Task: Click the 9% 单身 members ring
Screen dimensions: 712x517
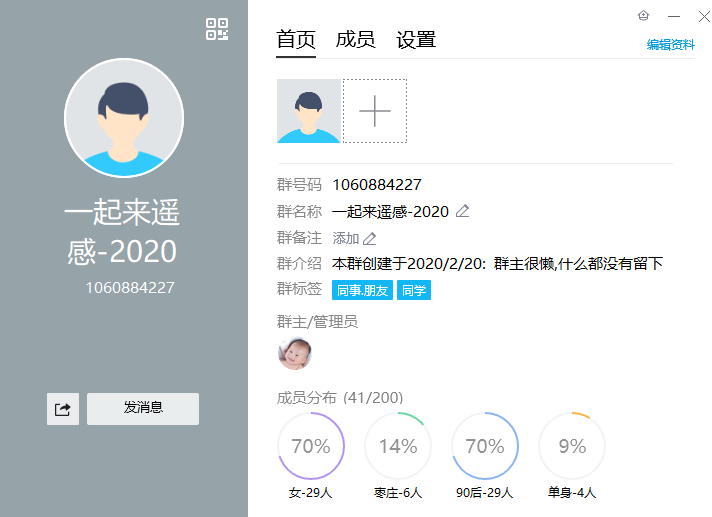Action: 572,446
